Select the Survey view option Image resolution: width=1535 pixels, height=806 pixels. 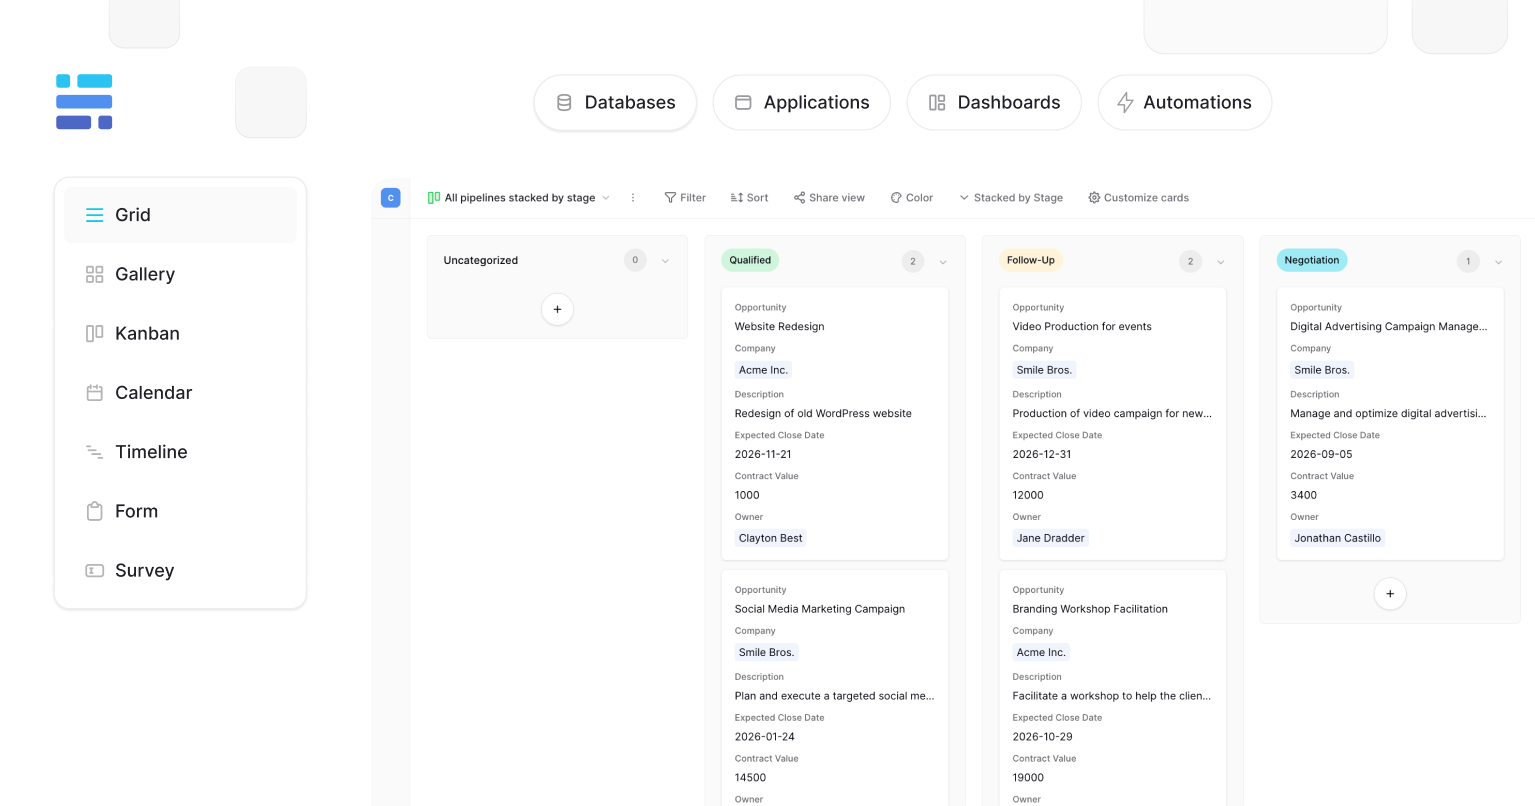click(180, 570)
